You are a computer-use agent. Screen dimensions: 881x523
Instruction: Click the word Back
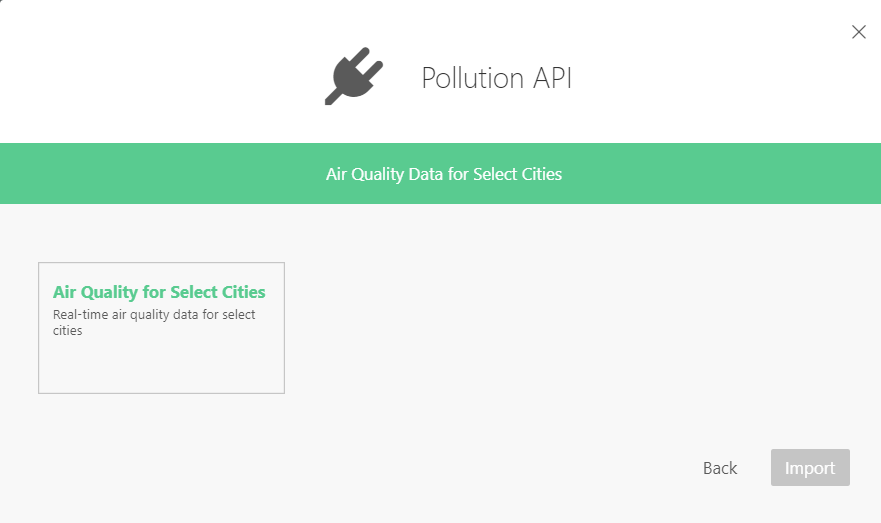(x=720, y=468)
